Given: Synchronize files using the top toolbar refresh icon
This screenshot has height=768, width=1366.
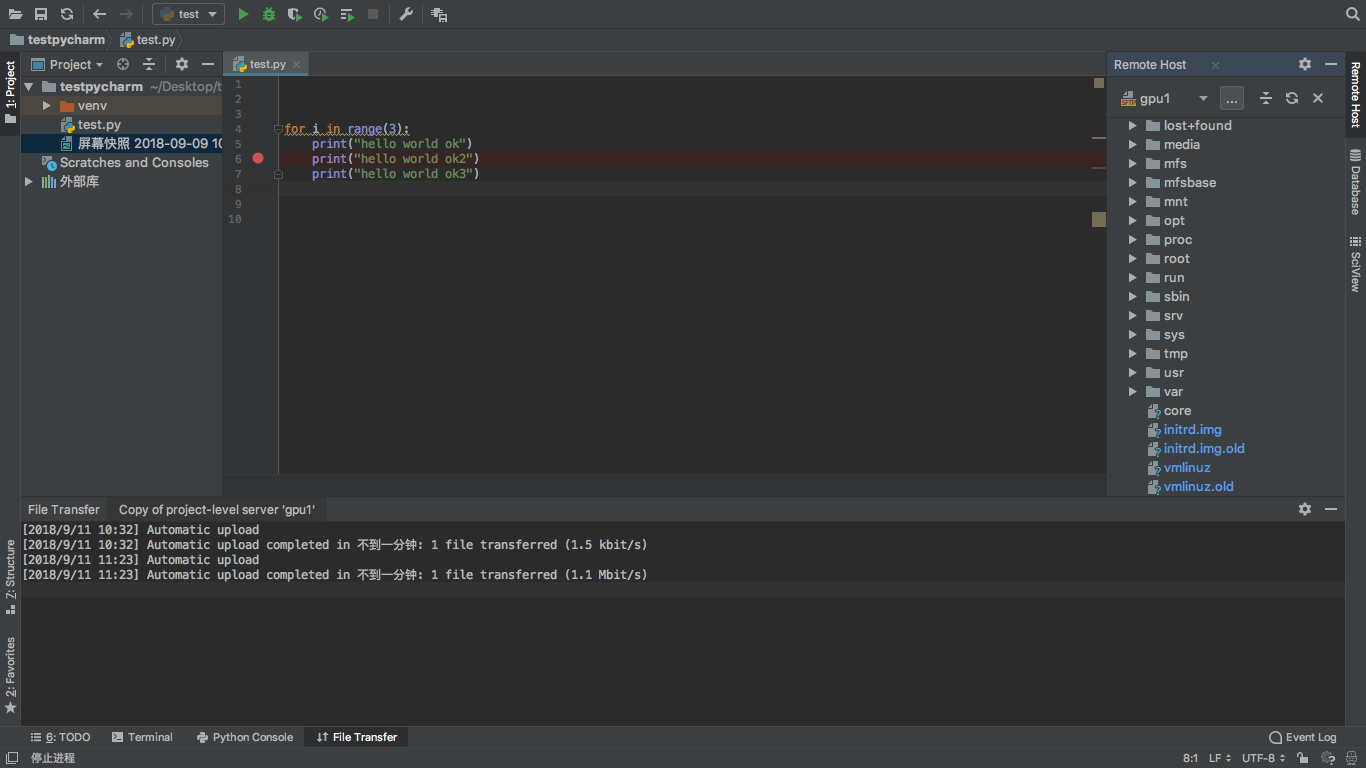Looking at the screenshot, I should click(67, 14).
